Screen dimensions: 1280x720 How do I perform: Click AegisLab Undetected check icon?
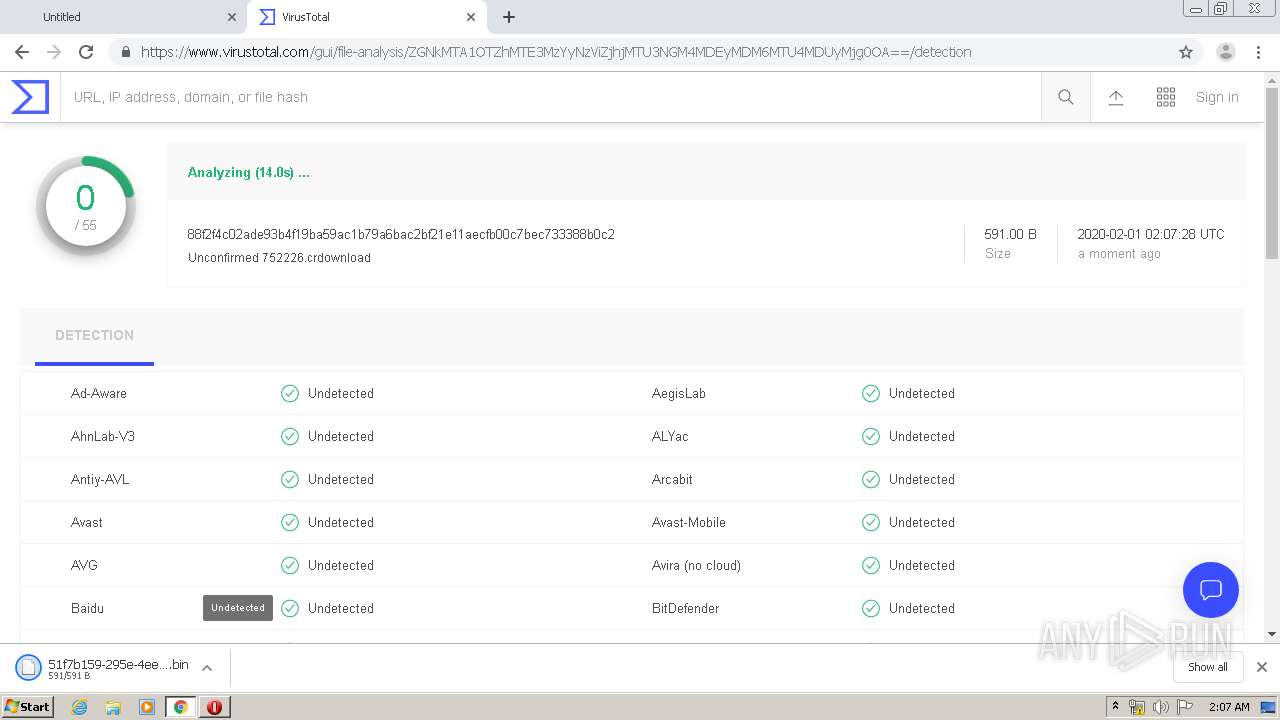pyautogui.click(x=871, y=394)
